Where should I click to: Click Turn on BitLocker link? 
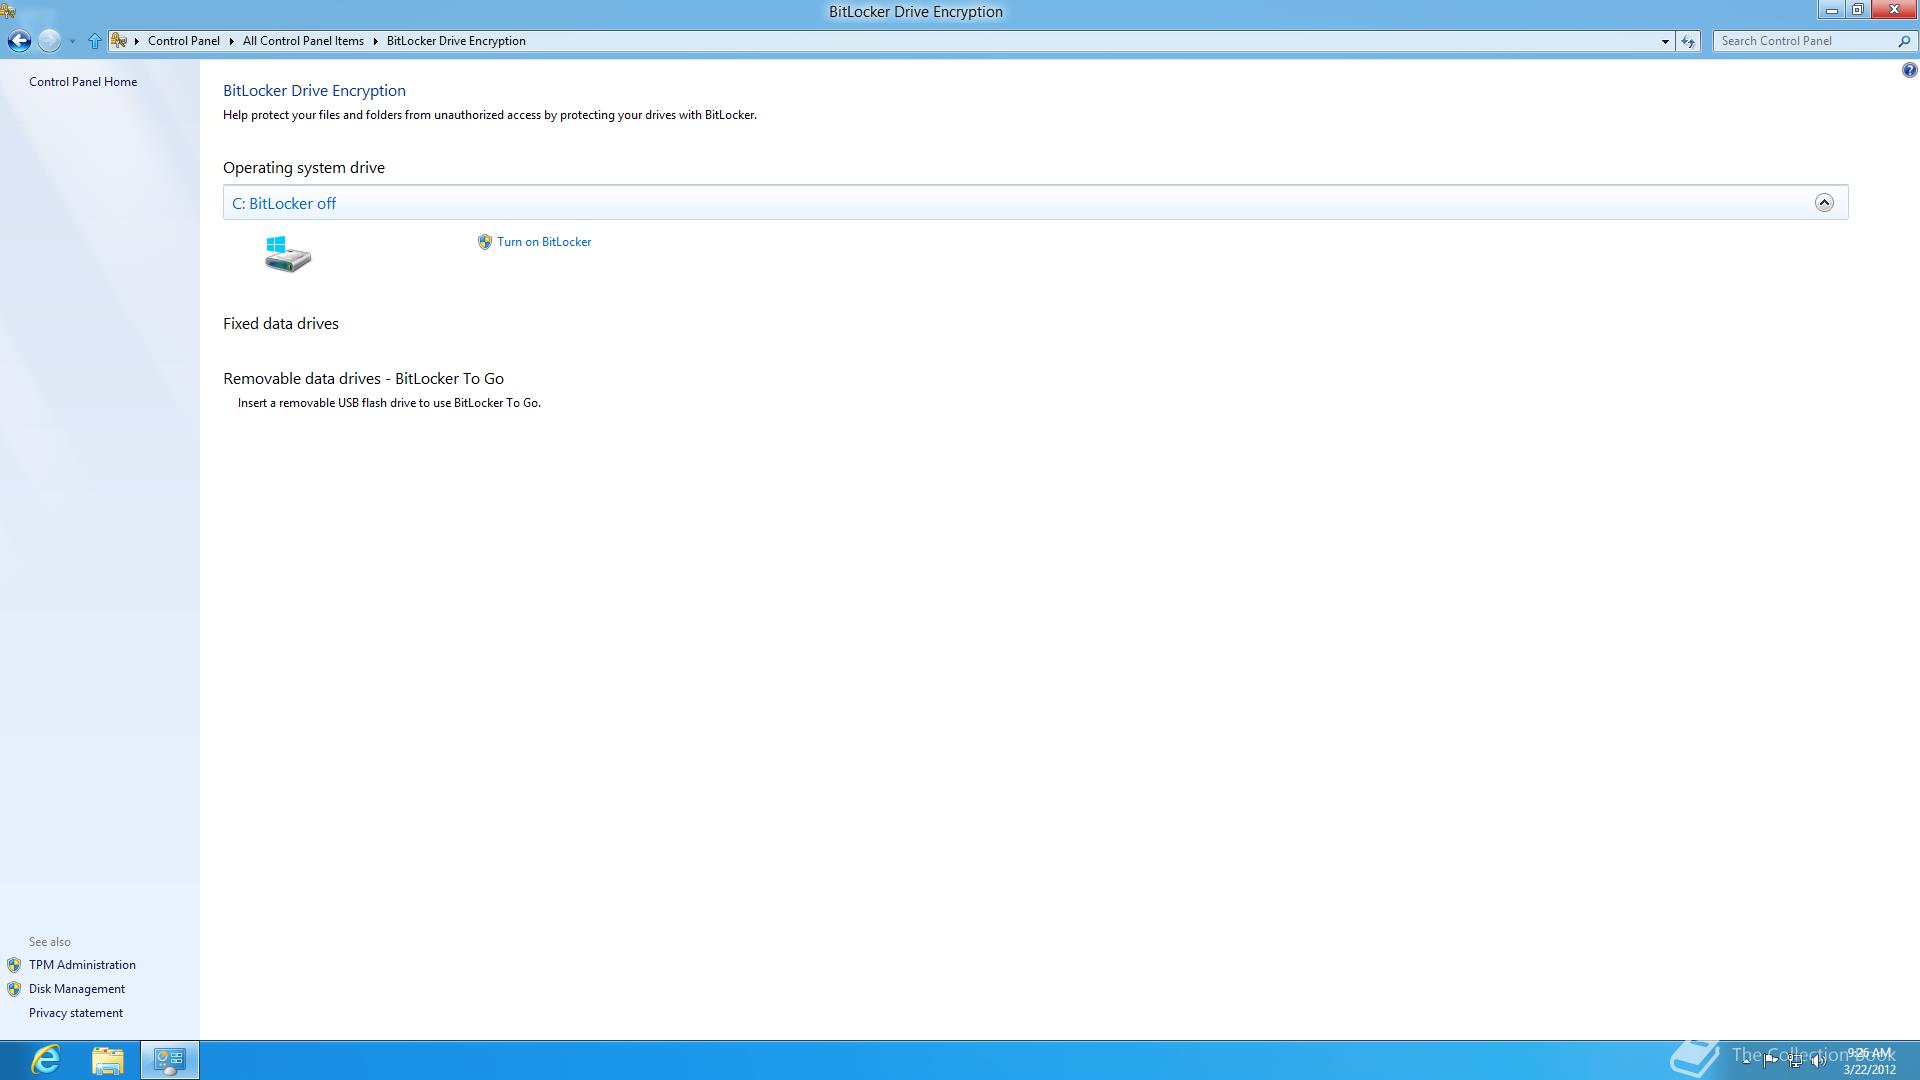tap(543, 242)
